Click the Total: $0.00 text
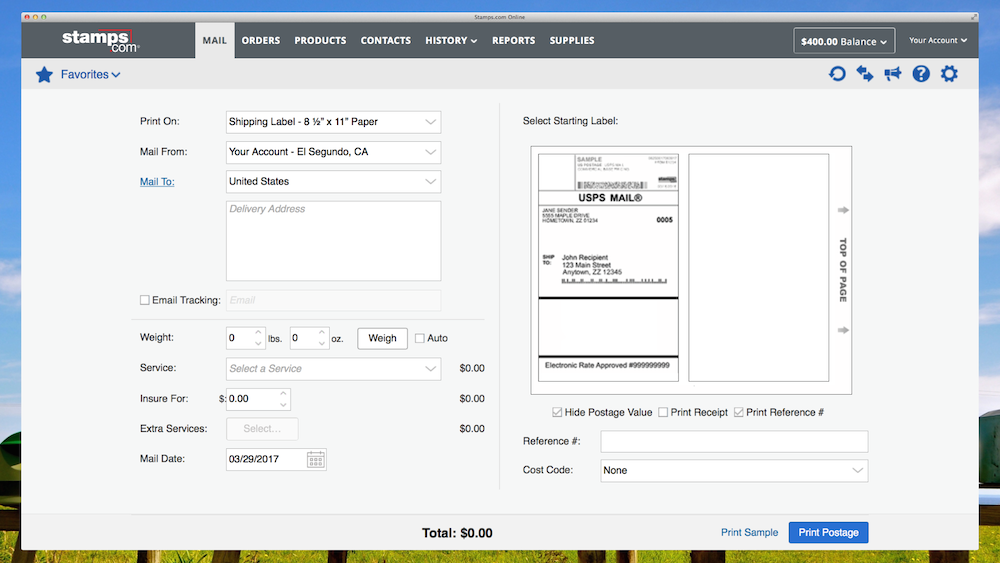The width and height of the screenshot is (1000, 563). tap(457, 533)
